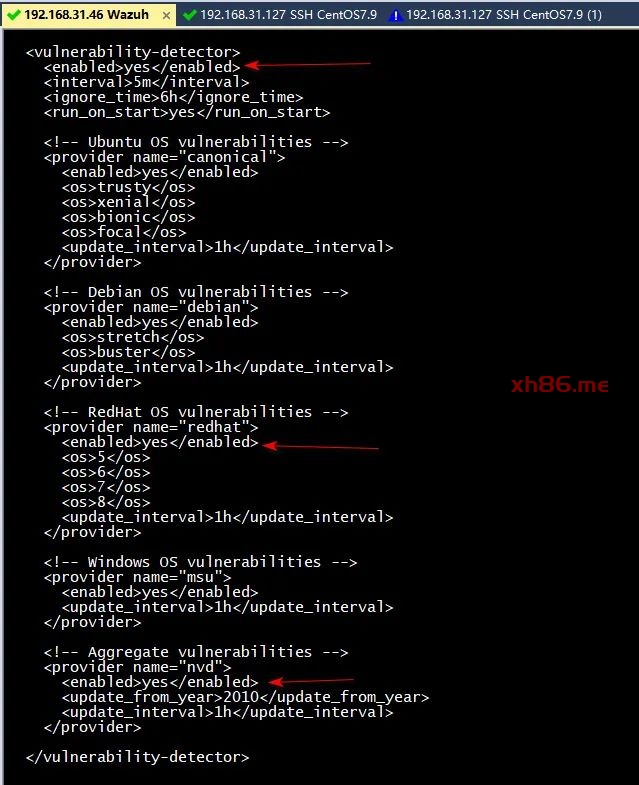Screen dimensions: 639x785
Task: Click the closing vulnerability-detector tag
Action: coord(137,757)
